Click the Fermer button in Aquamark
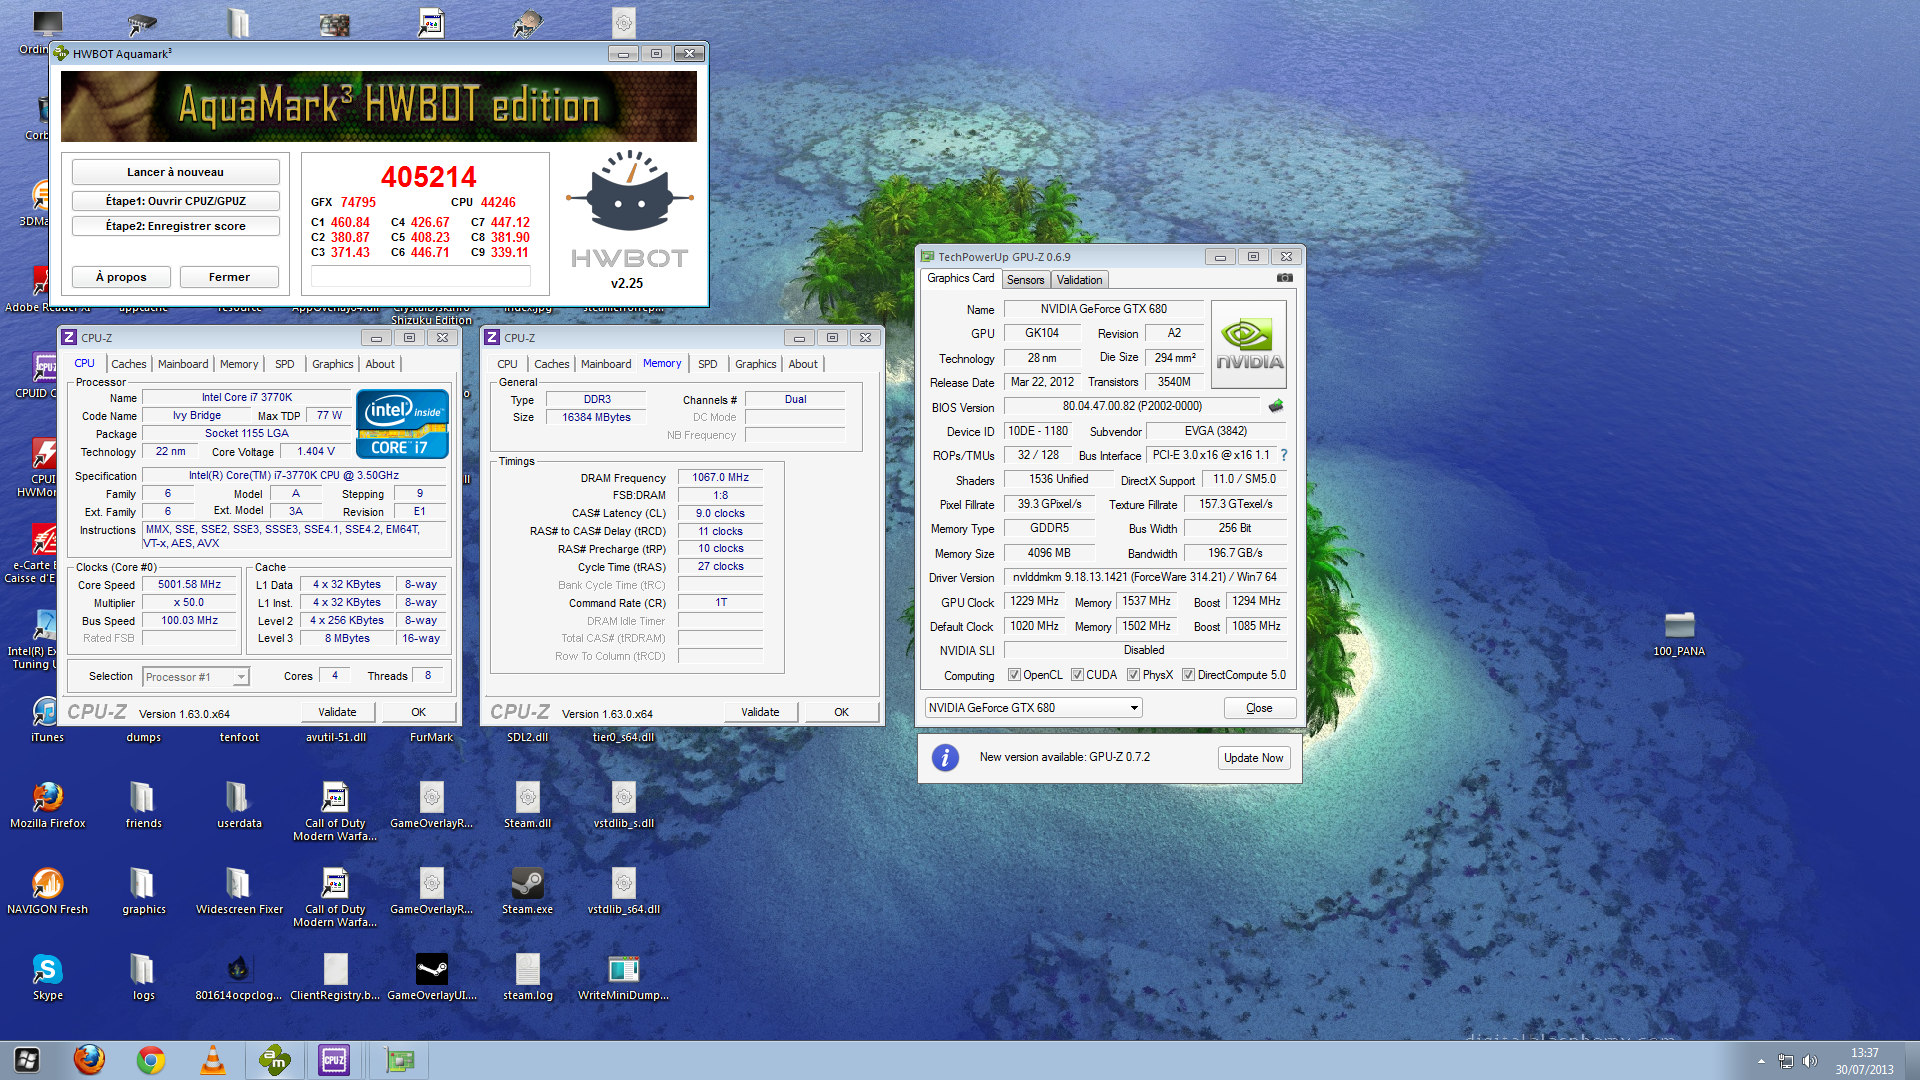Screen dimensions: 1920x1080 point(229,277)
